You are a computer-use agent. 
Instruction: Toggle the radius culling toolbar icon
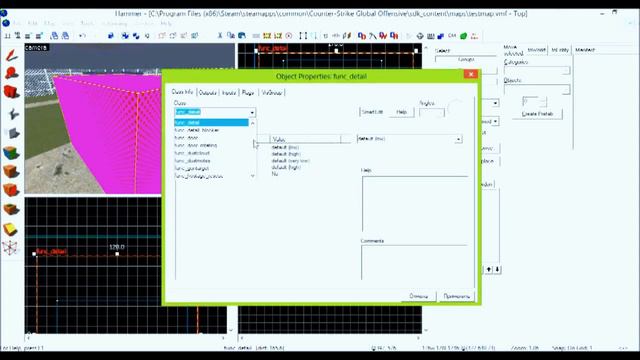[x=289, y=36]
